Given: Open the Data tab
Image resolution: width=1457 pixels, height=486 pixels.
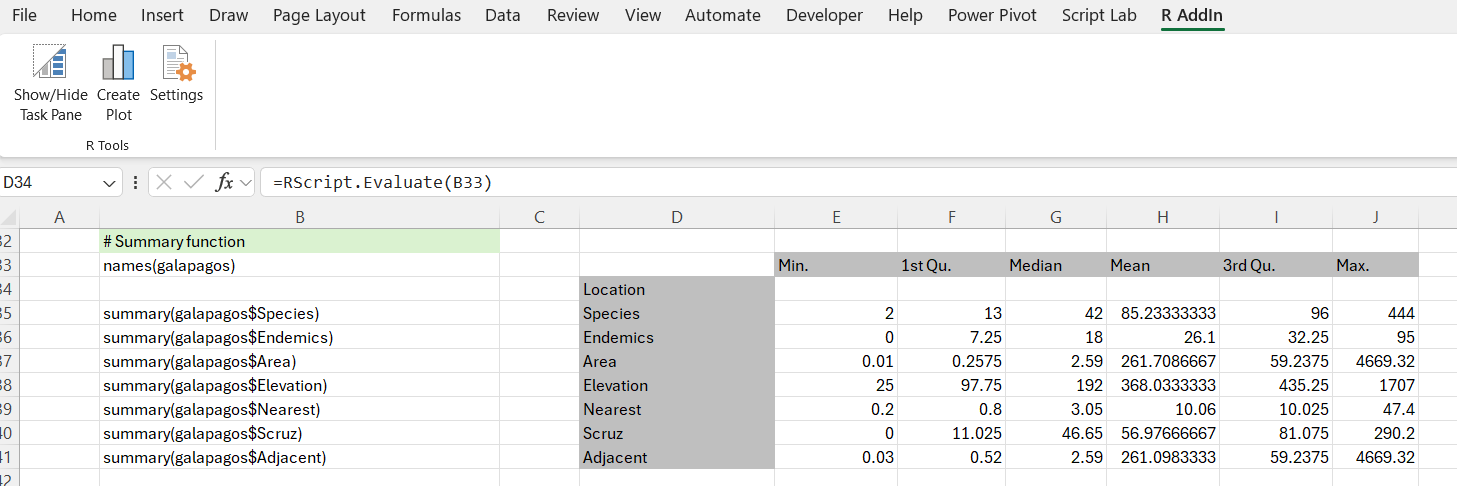Looking at the screenshot, I should click(503, 15).
